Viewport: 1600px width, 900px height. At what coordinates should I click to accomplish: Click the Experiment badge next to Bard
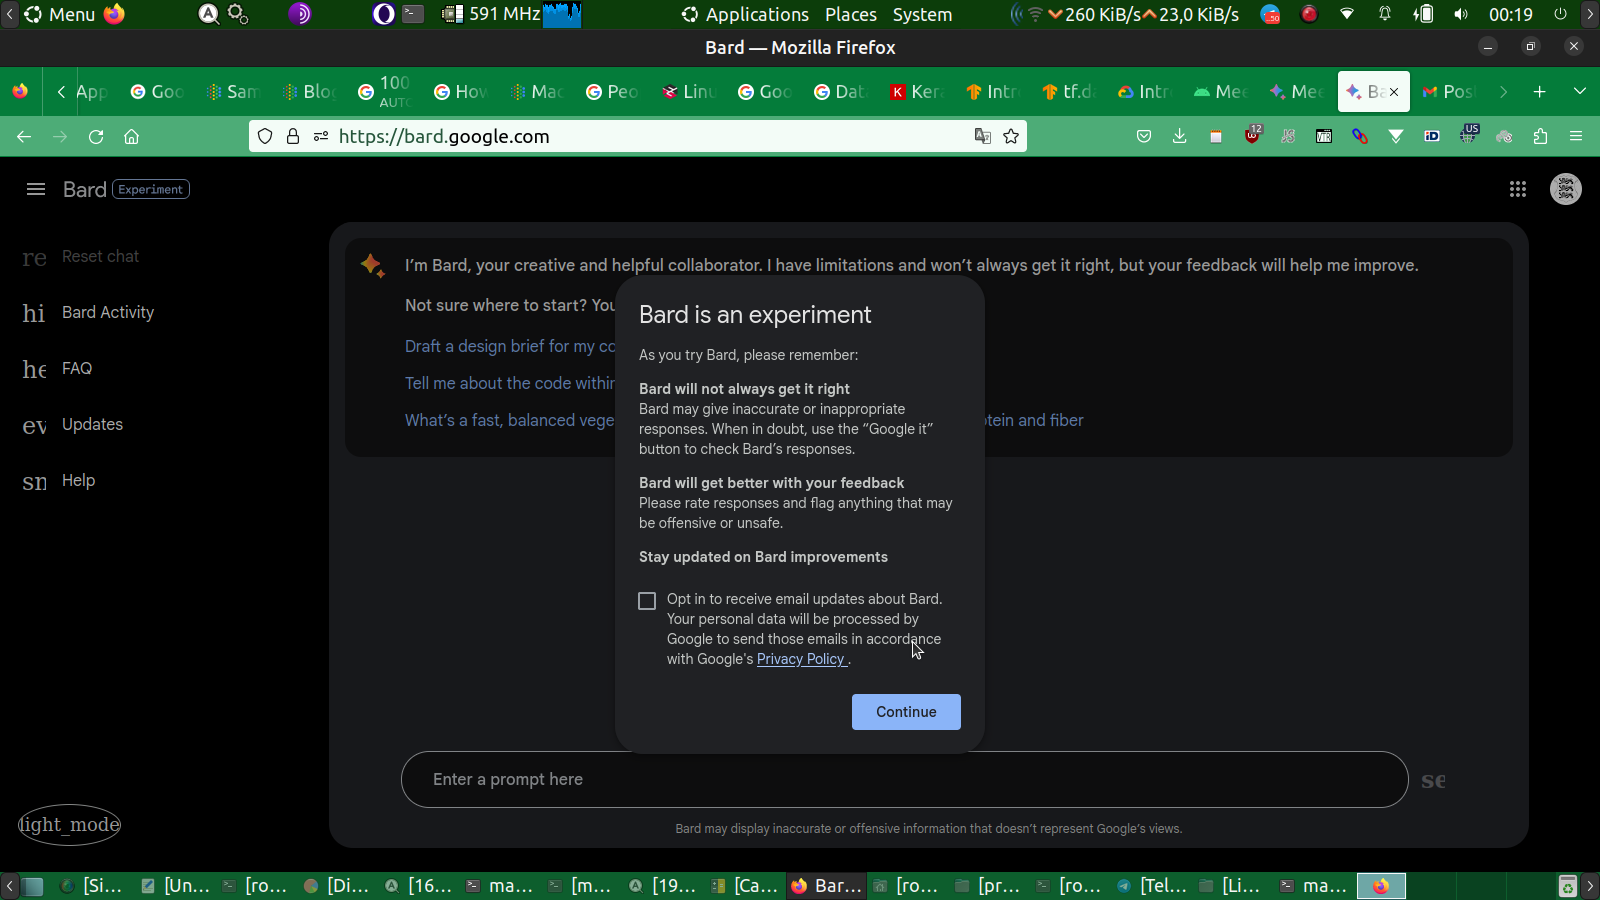(x=151, y=189)
